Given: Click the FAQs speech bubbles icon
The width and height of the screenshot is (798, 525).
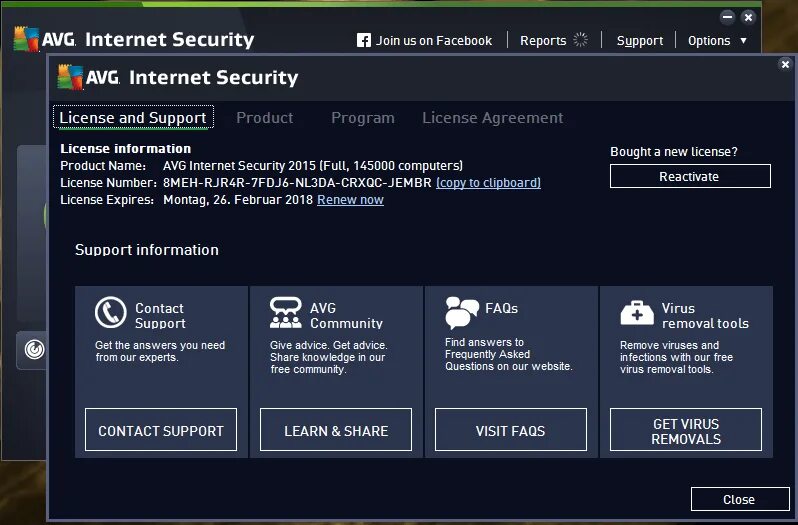Looking at the screenshot, I should [x=462, y=312].
